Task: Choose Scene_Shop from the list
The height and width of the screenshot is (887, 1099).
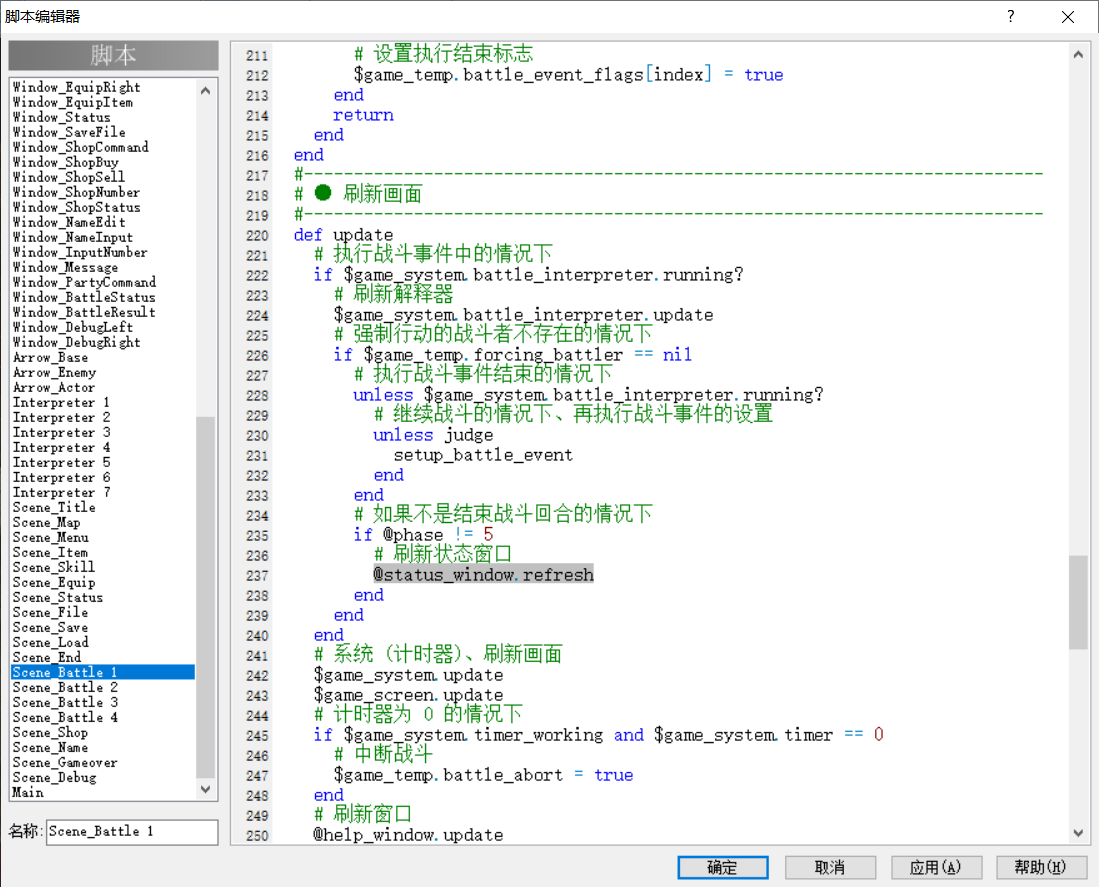Action: [103, 733]
